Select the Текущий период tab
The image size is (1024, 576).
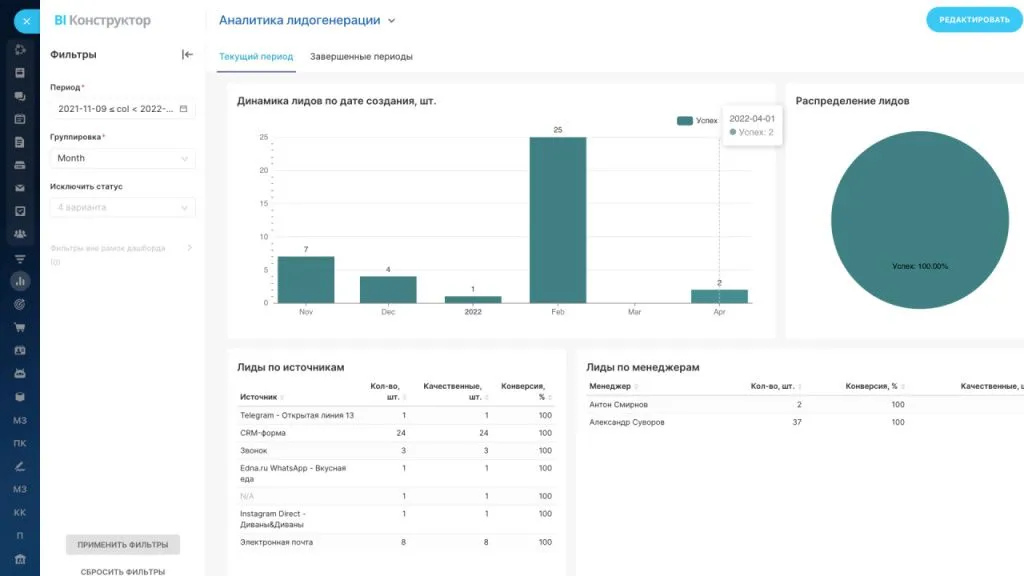pos(256,57)
